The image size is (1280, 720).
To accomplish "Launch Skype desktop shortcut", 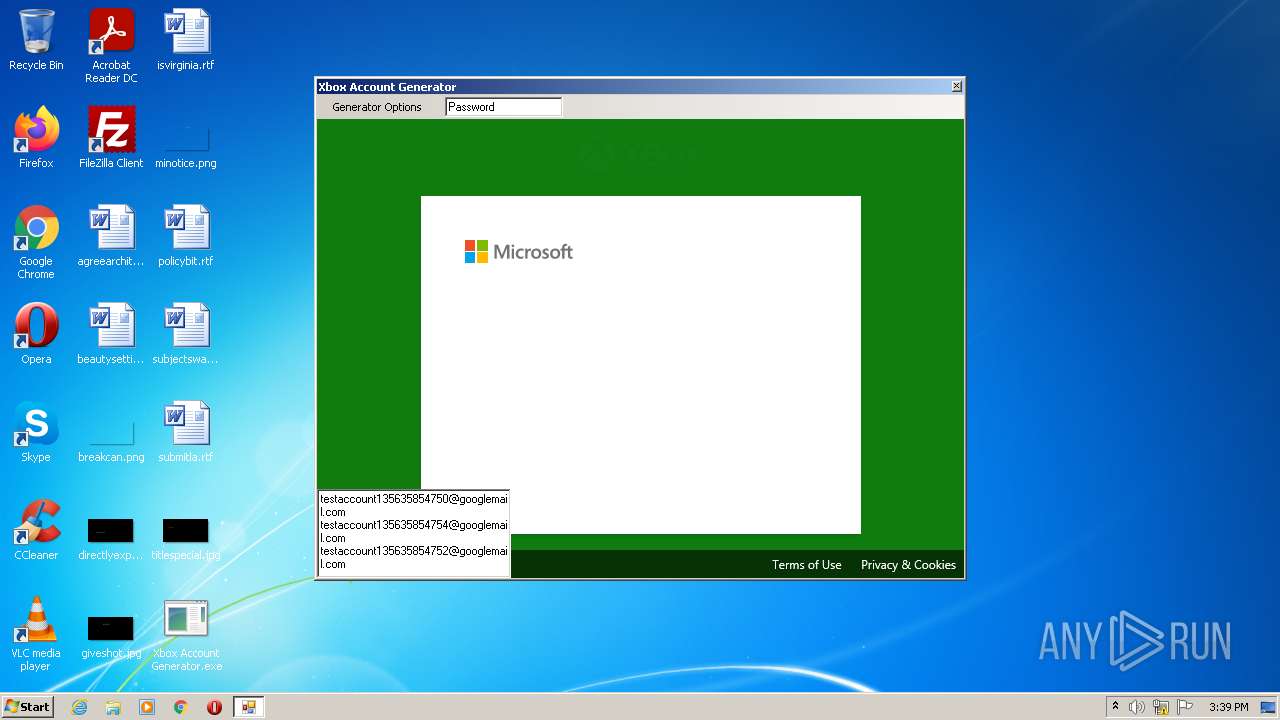I will click(x=36, y=432).
